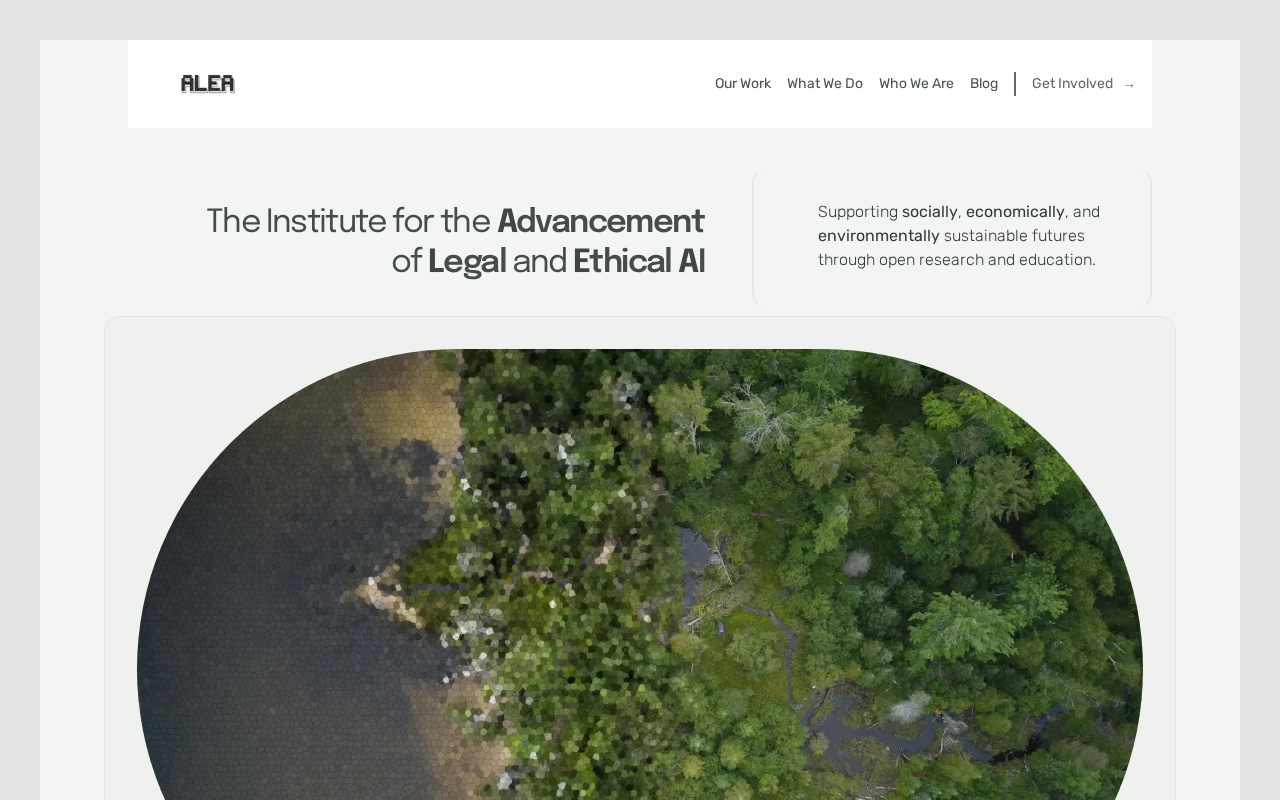Select the Get Involved link
The width and height of the screenshot is (1280, 800).
pos(1072,84)
